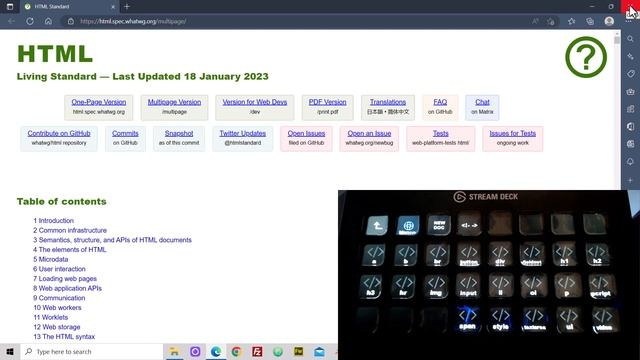Open Microsoft Edge on taskbar
The width and height of the screenshot is (640, 360).
216,351
